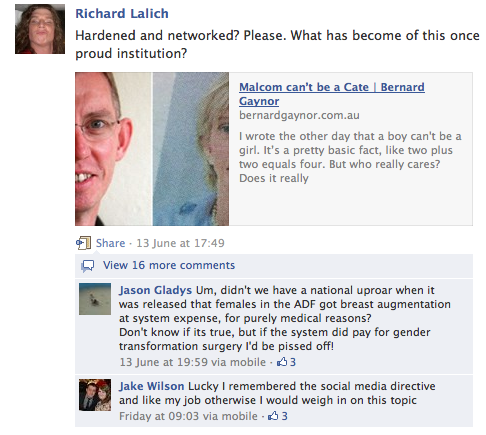Open Jake Wilson's profile name link

(x=152, y=386)
